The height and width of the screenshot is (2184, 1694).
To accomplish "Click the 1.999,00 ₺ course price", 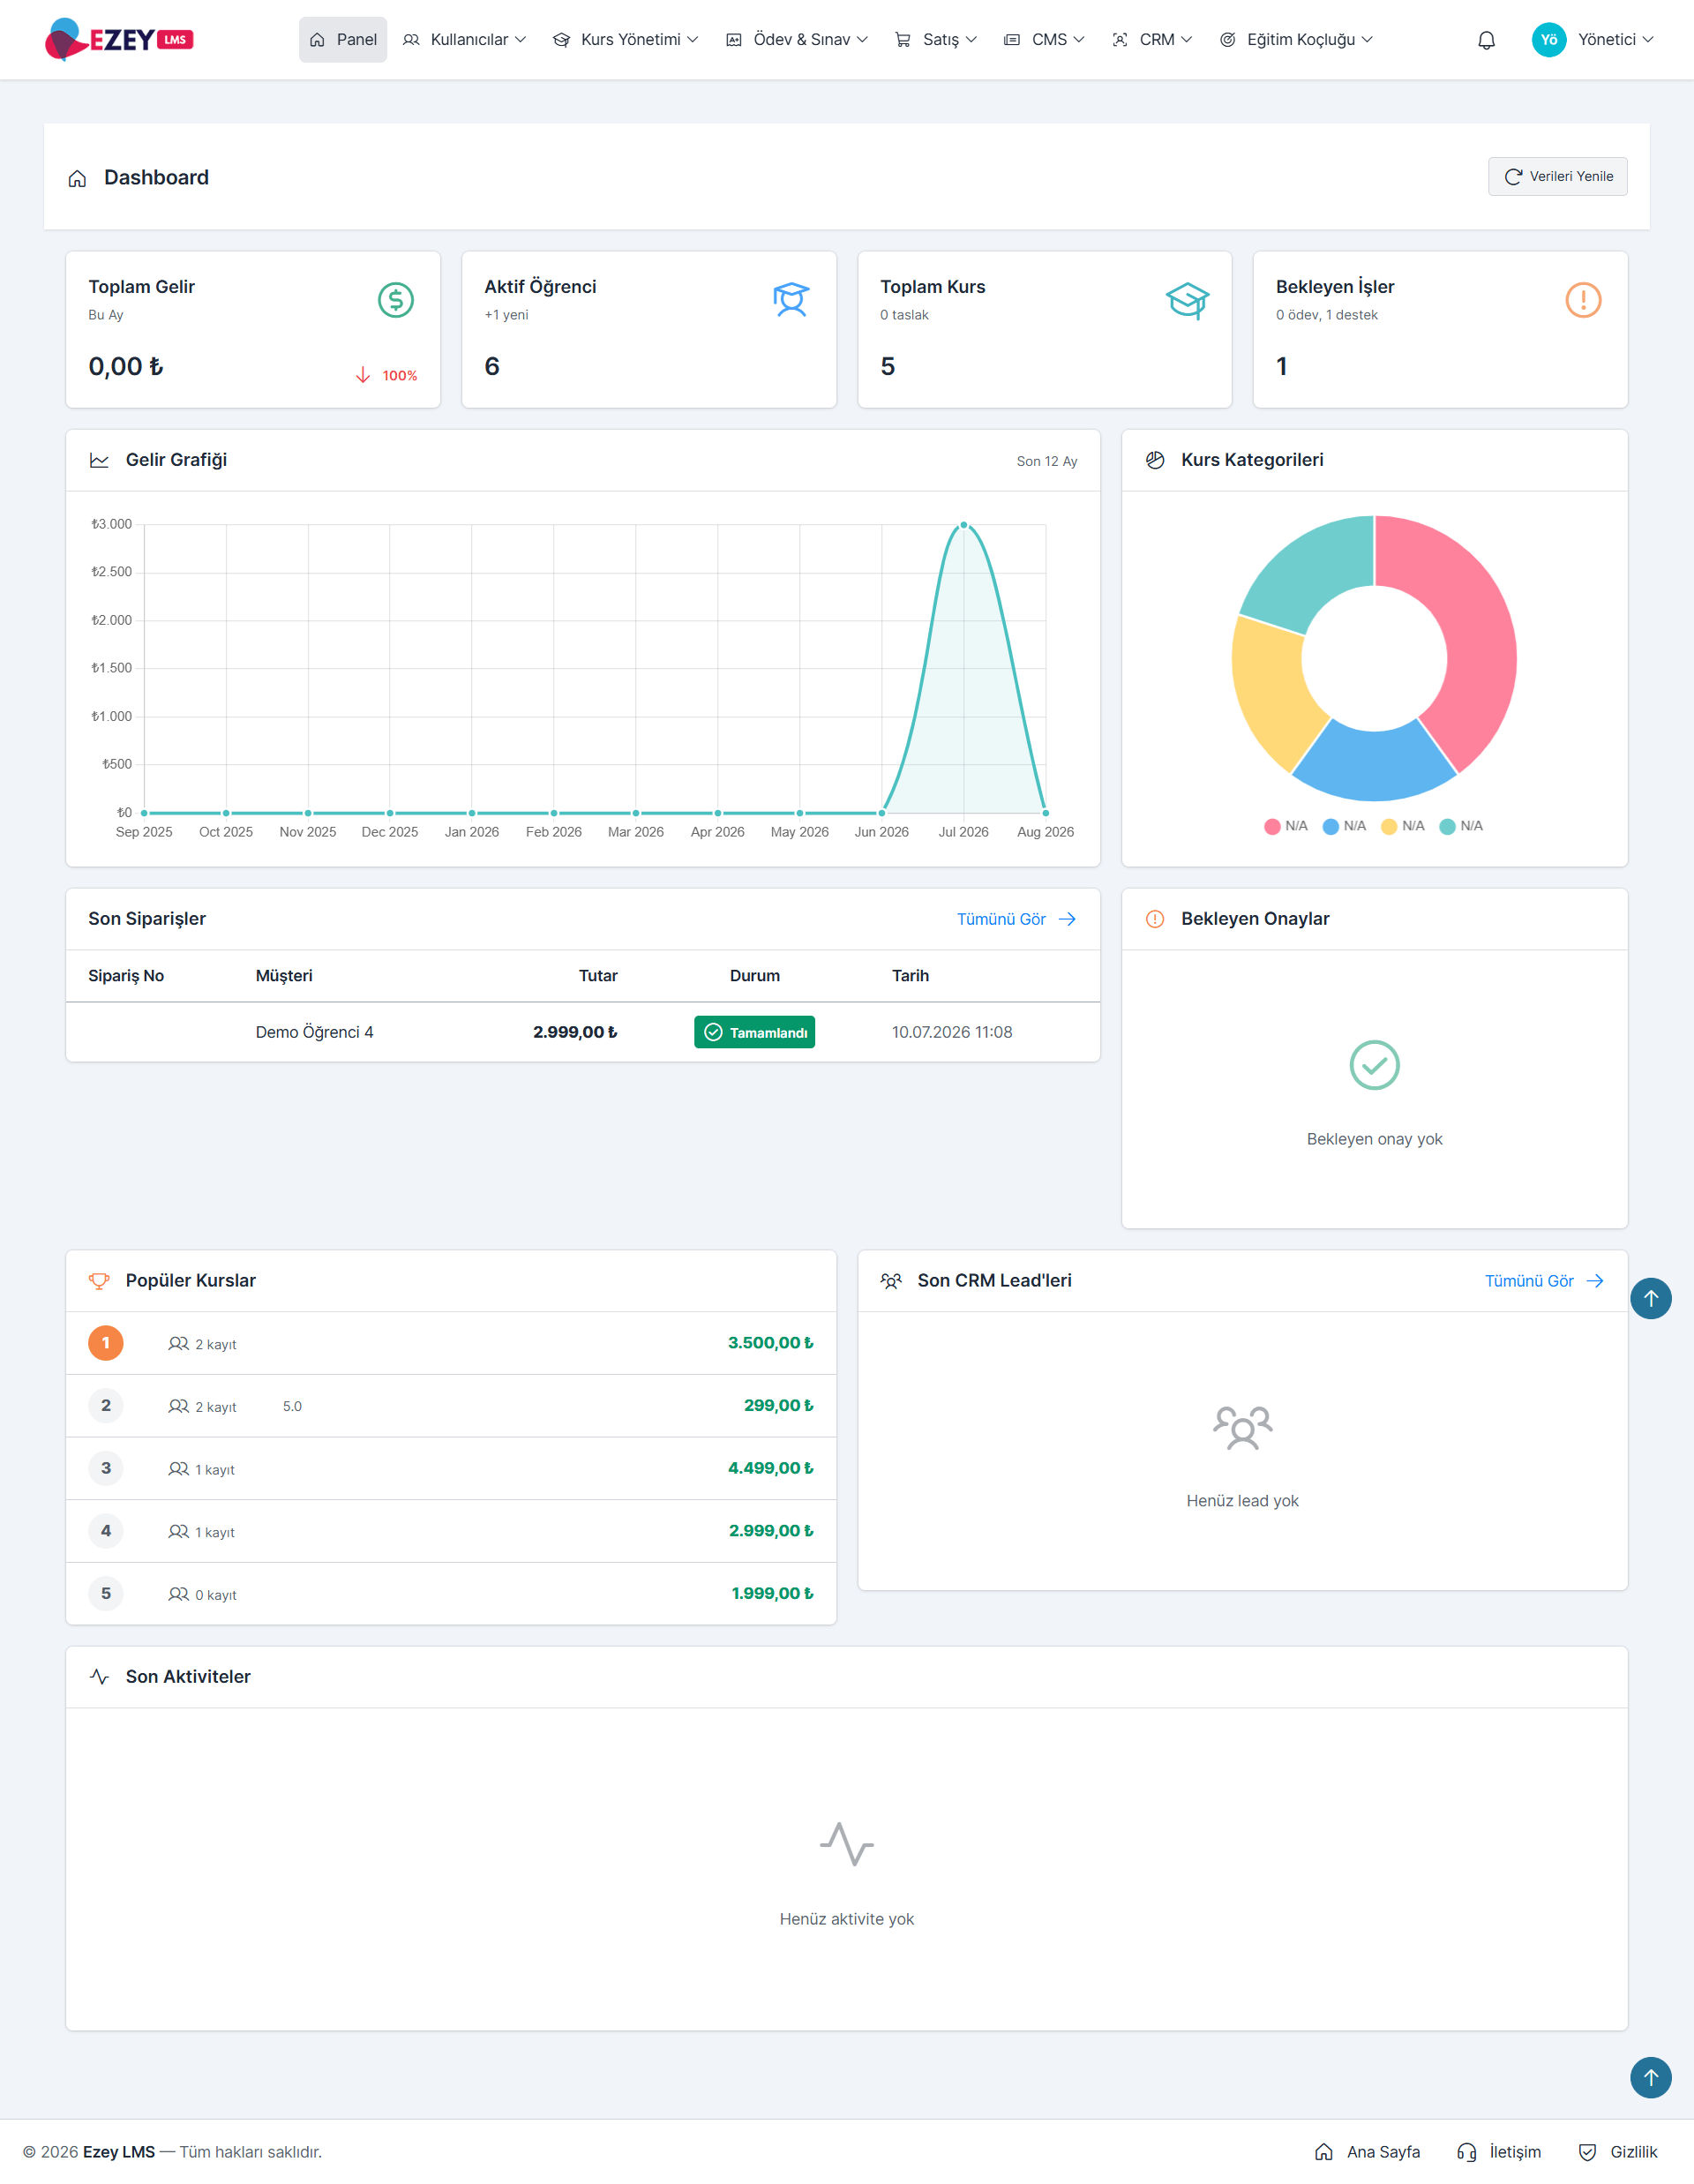I will (x=772, y=1594).
